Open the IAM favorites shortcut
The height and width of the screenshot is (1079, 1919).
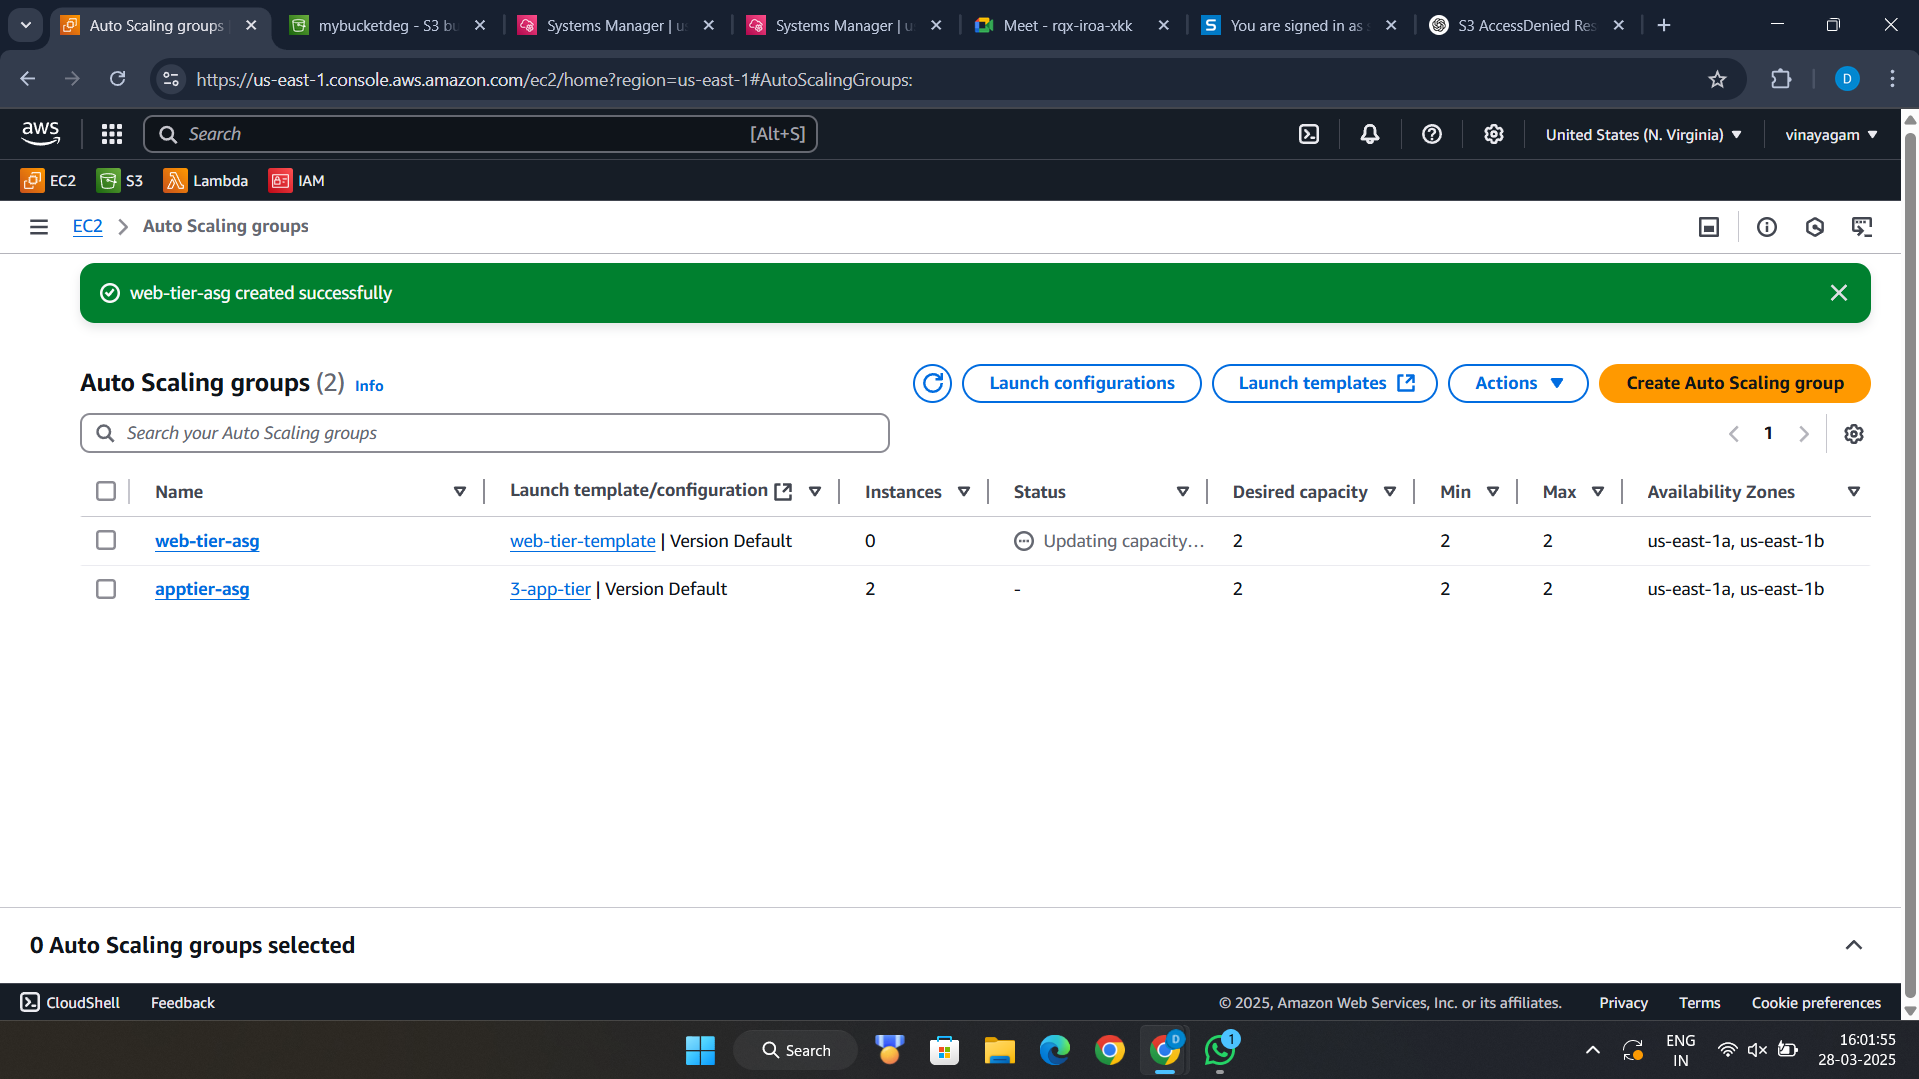point(297,181)
